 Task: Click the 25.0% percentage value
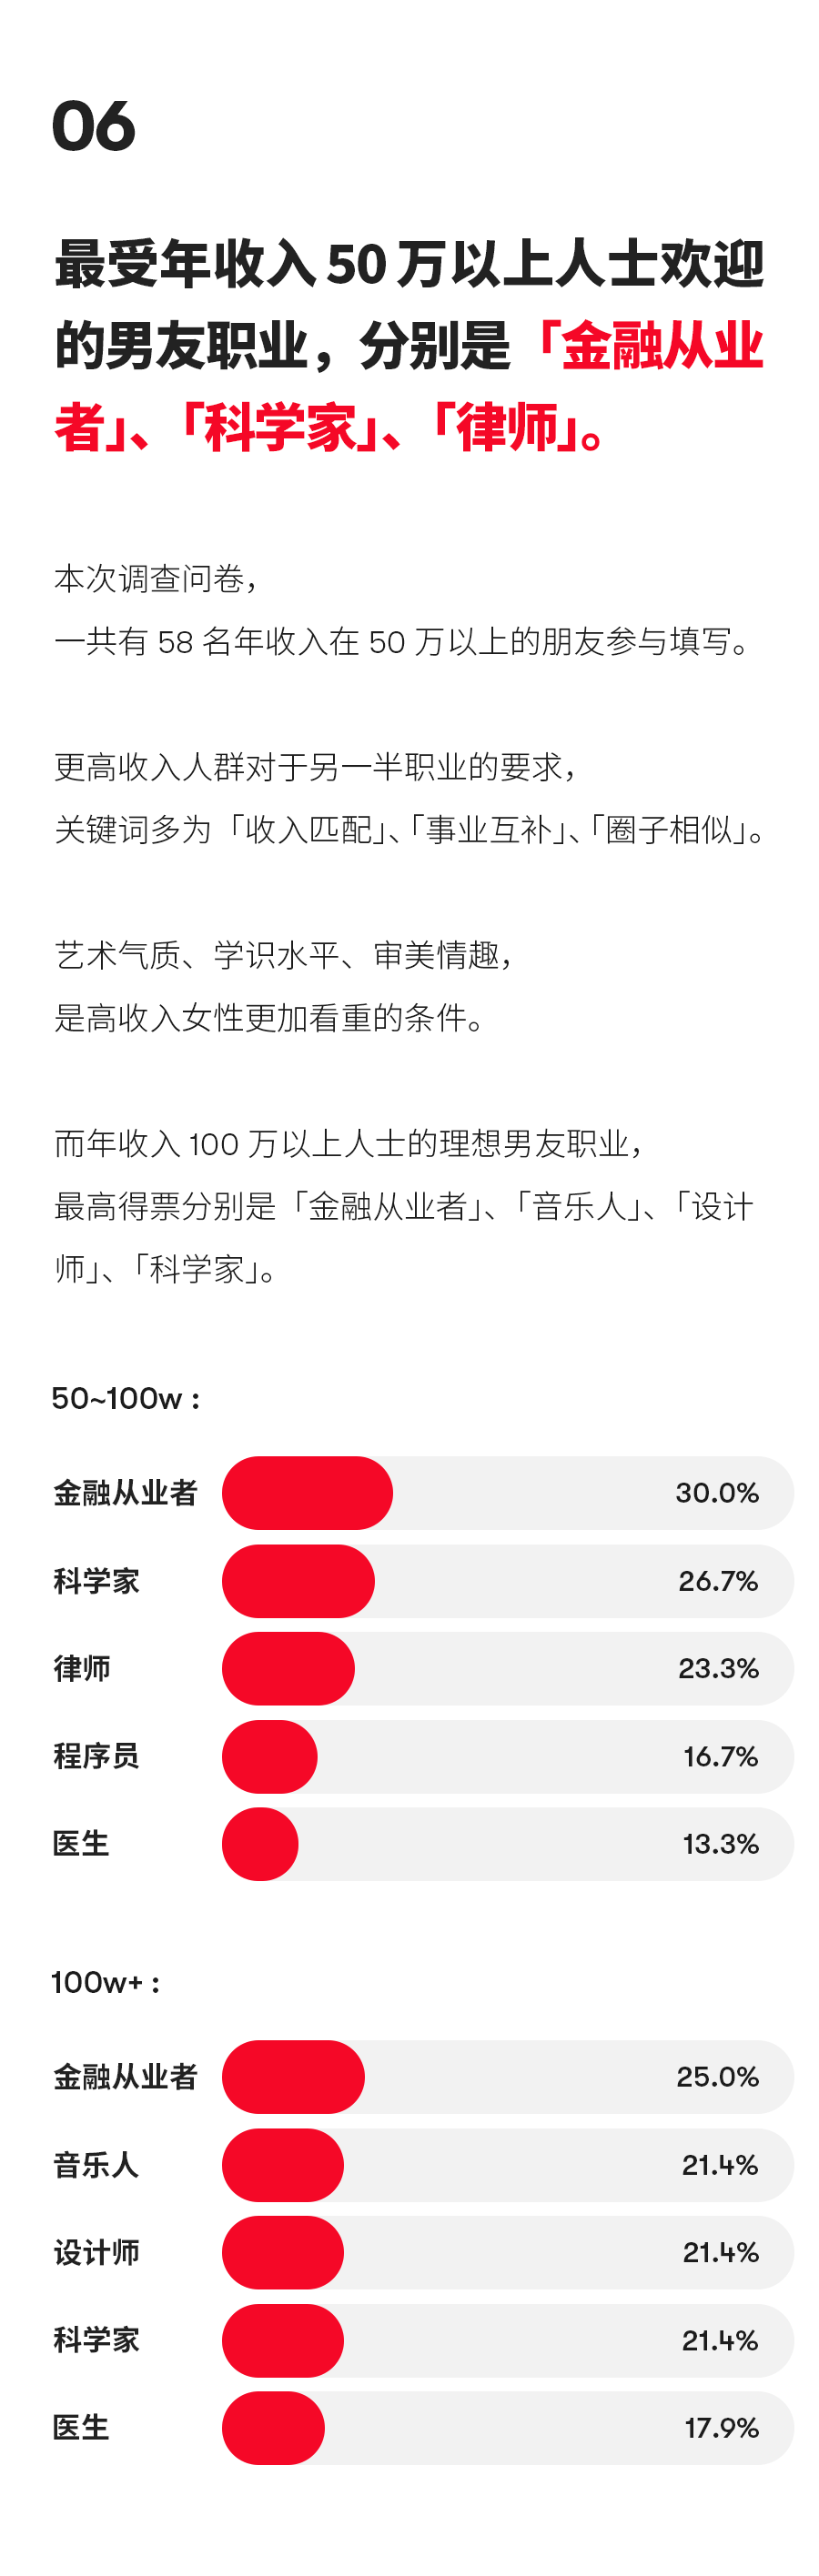pyautogui.click(x=717, y=2077)
